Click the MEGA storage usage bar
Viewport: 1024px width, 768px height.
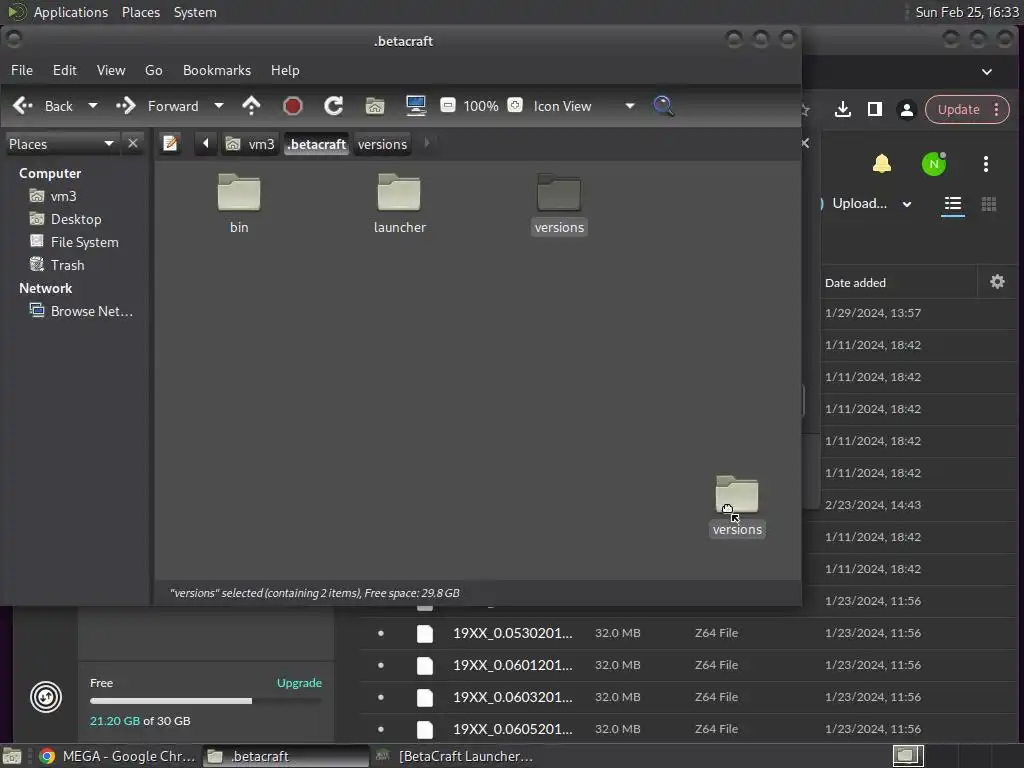pos(205,701)
